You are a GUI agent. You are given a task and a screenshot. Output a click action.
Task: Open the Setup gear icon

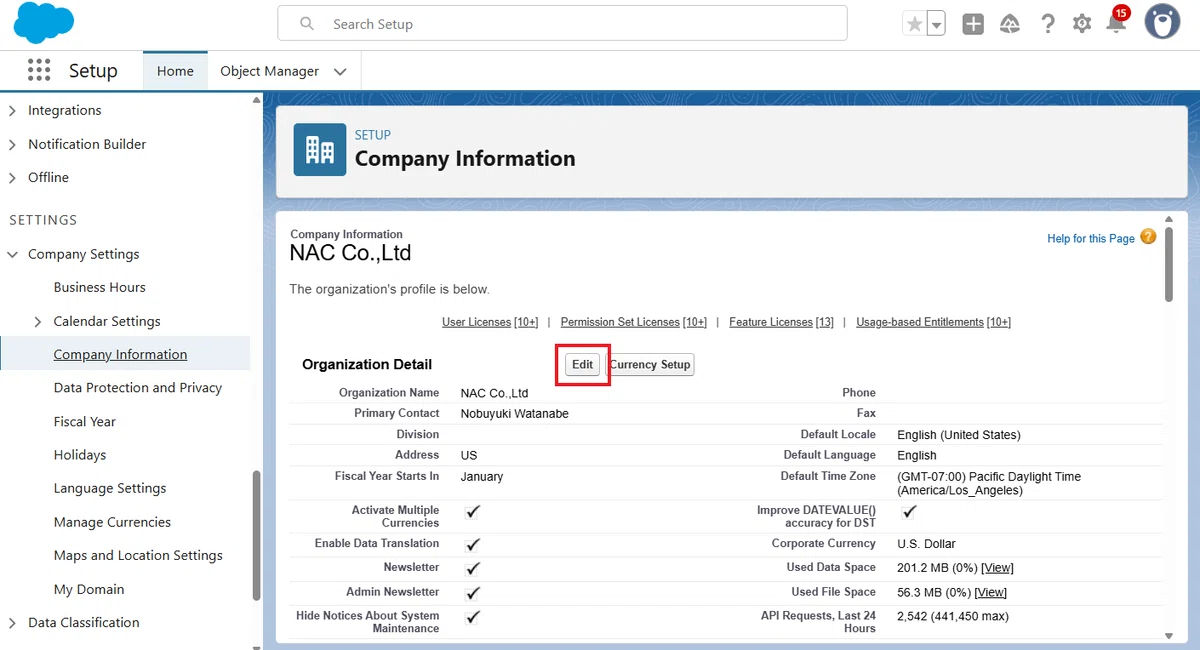tap(1082, 24)
